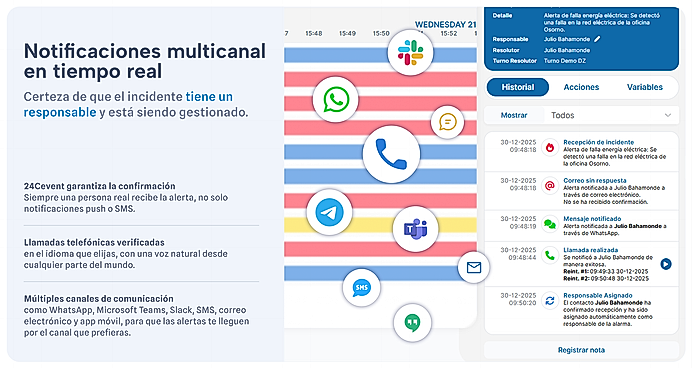
Task: Click the 'Notificaciones multicanal en tiempo real' heading
Action: [145, 61]
